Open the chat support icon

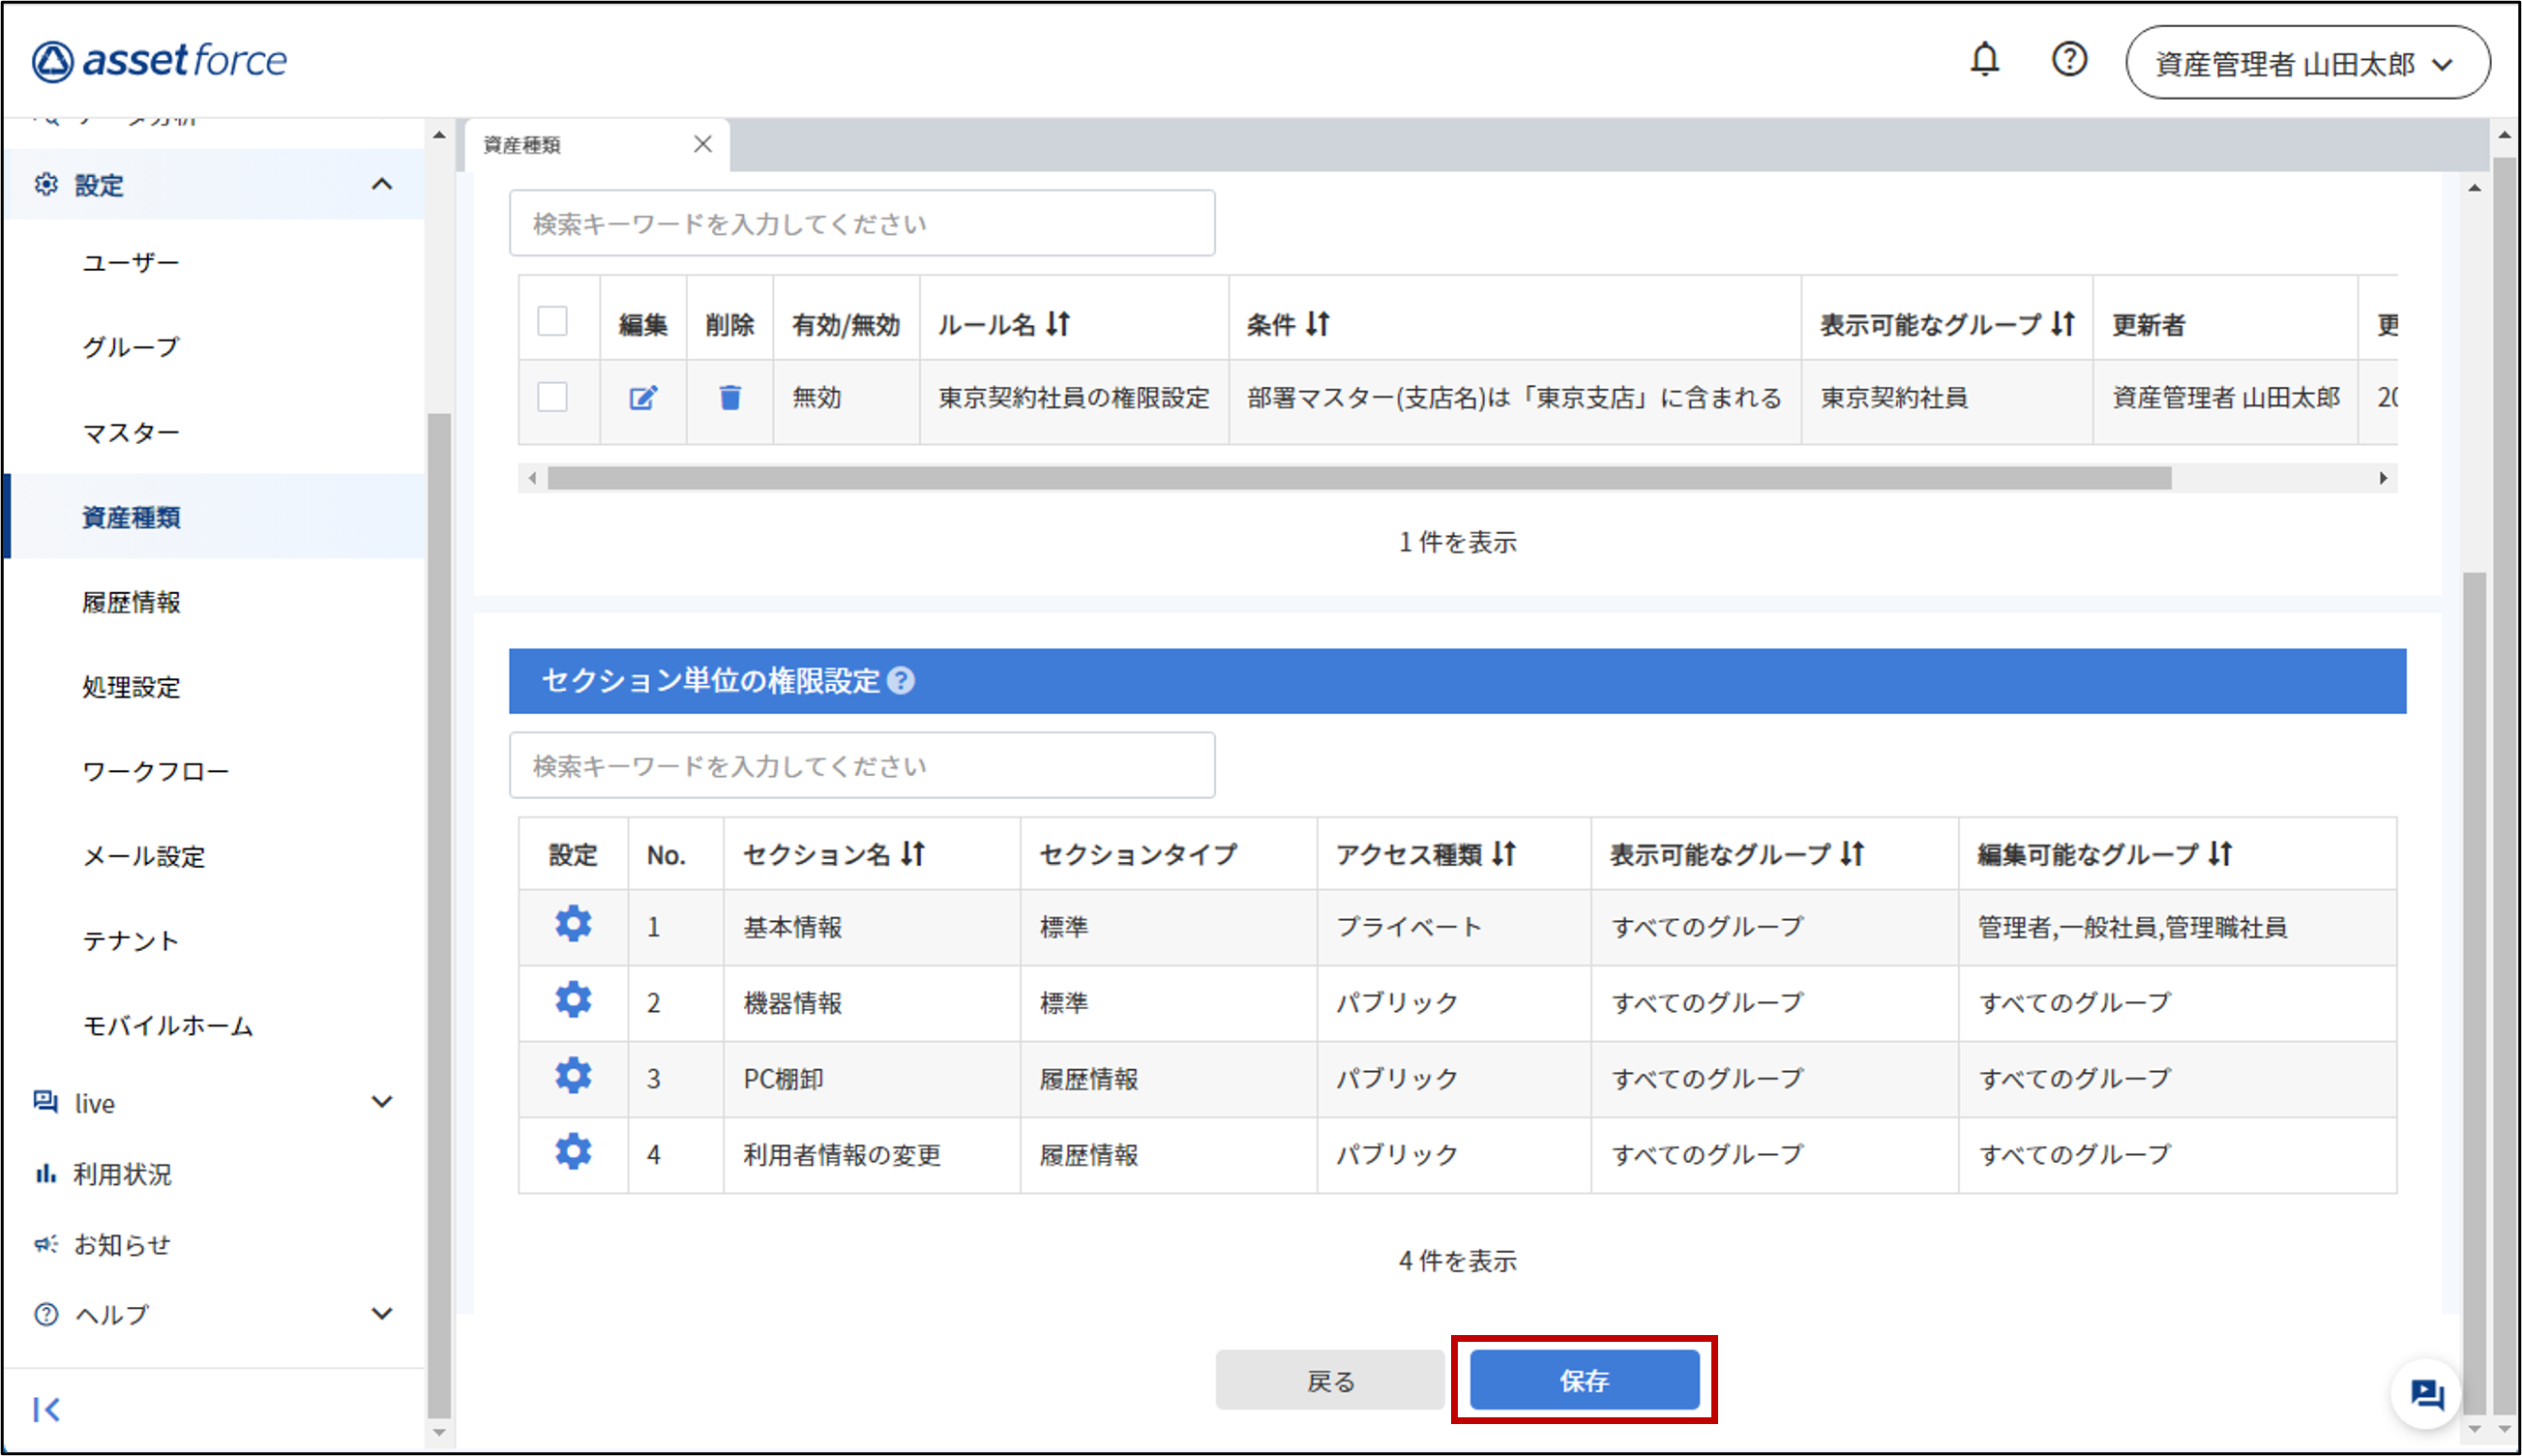click(x=2426, y=1394)
